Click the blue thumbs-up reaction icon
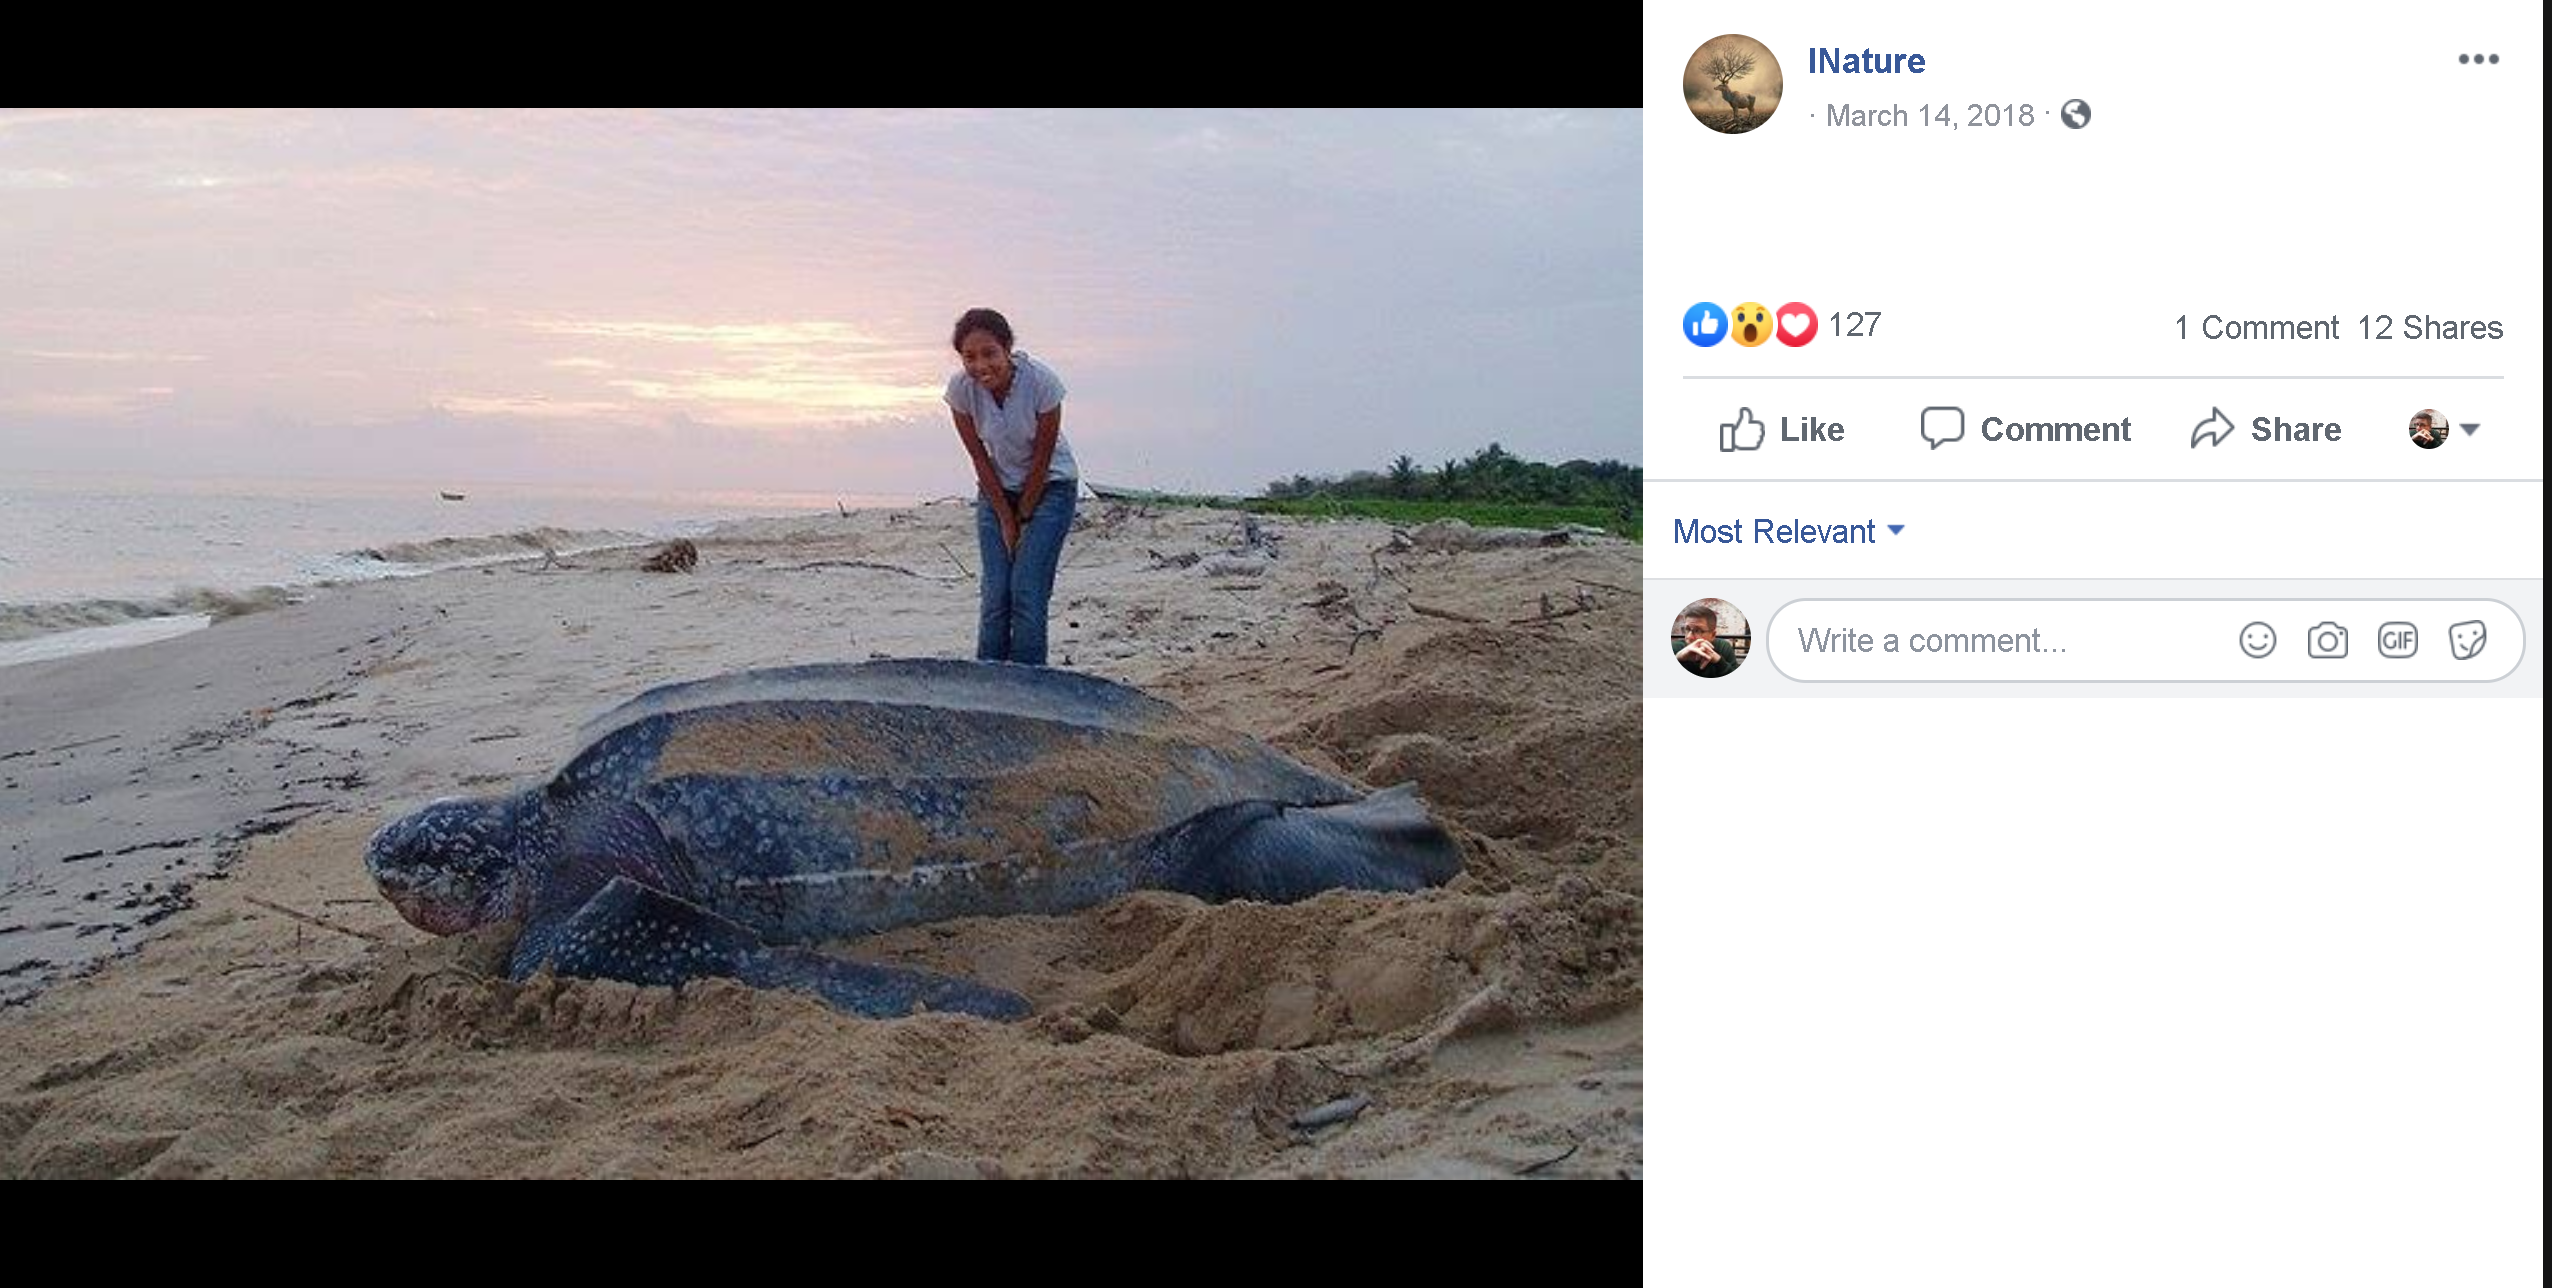 [x=1705, y=325]
